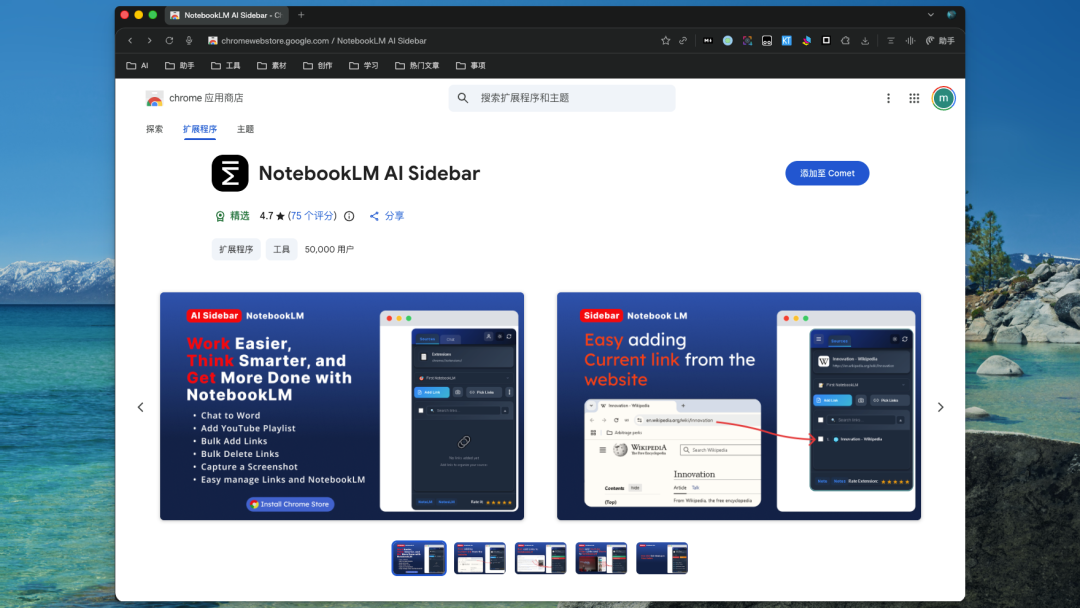Click the 工具 category chip

(282, 249)
